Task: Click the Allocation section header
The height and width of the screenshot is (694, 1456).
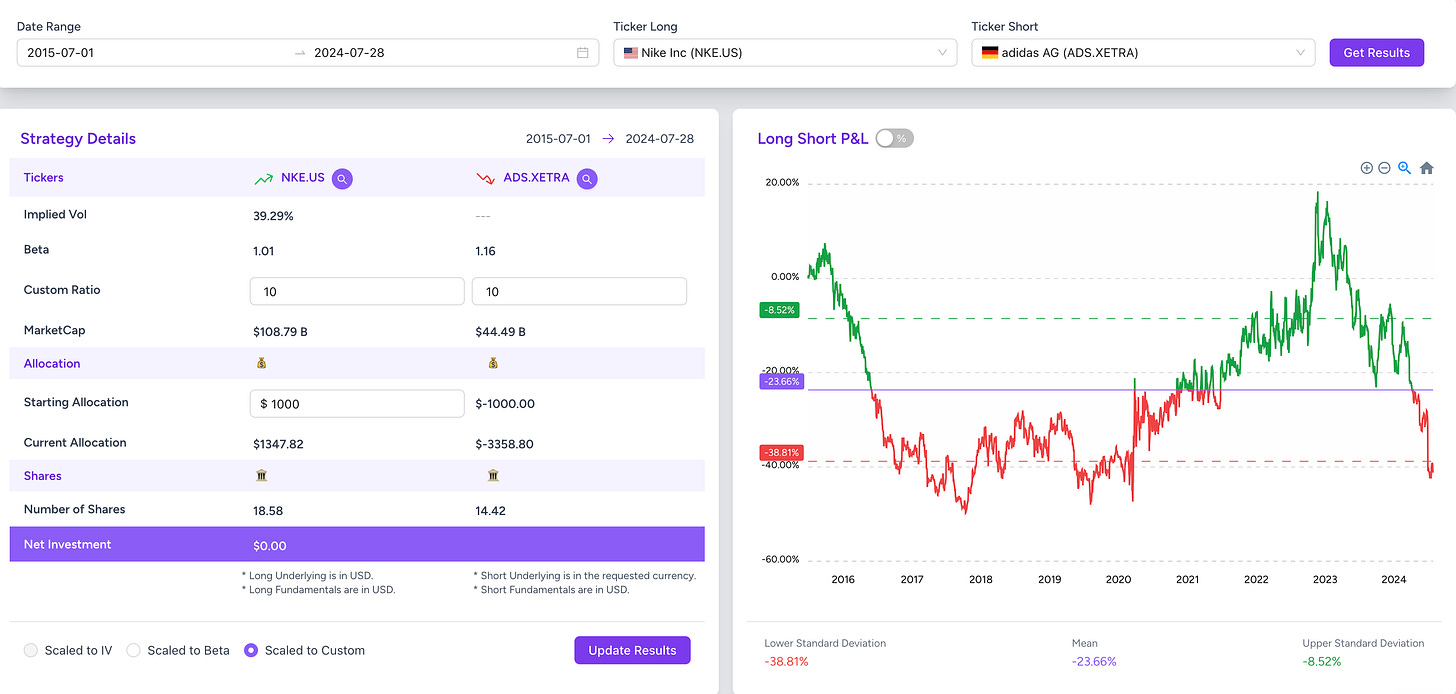Action: (52, 363)
